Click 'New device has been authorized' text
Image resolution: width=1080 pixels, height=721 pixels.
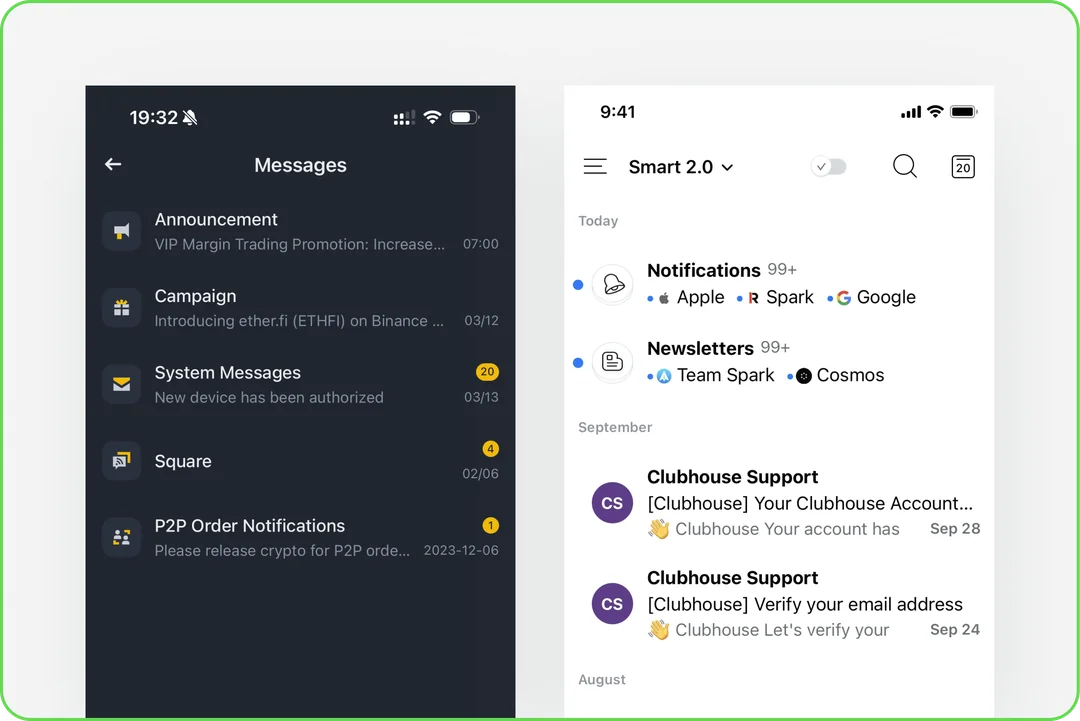(269, 397)
